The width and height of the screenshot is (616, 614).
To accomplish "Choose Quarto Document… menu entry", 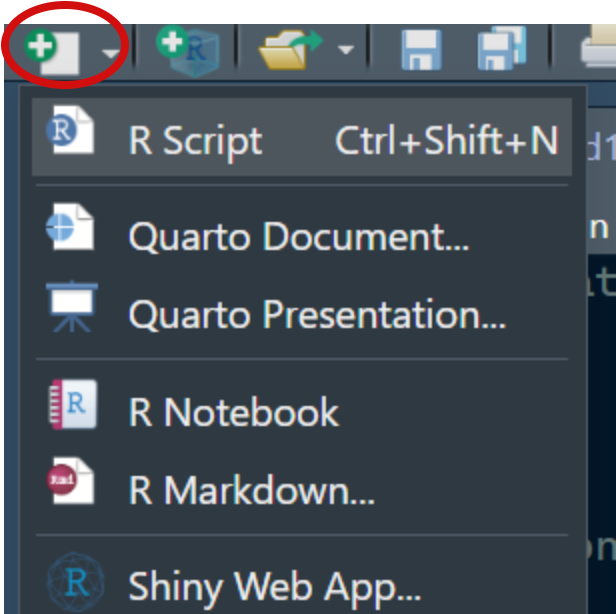I will 298,237.
